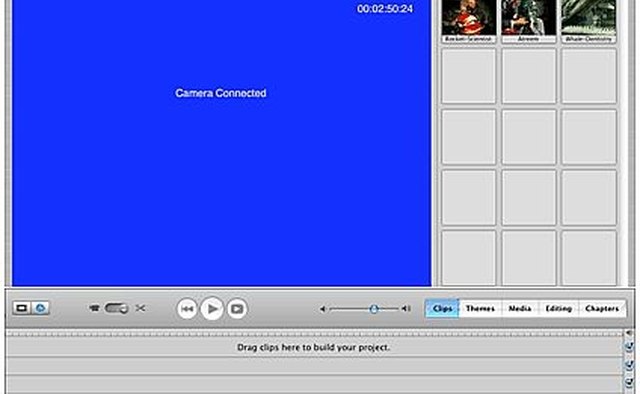The width and height of the screenshot is (640, 394).
Task: Go to the Chapters tab
Action: 602,308
